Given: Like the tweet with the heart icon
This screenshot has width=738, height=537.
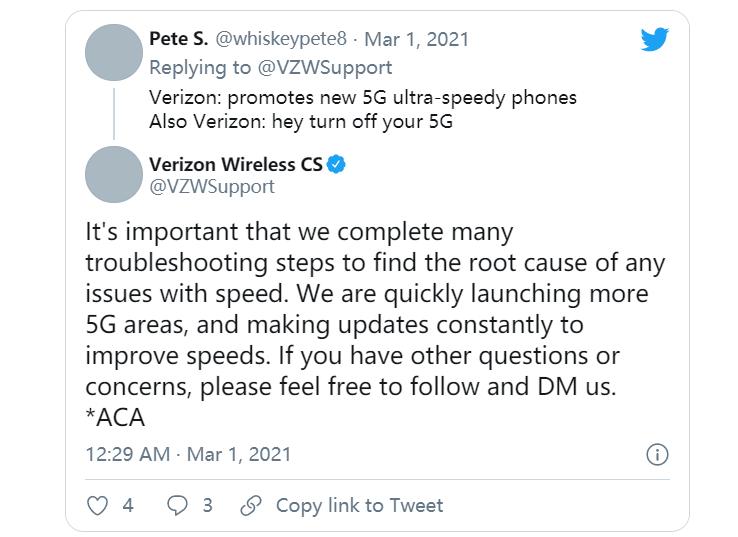Looking at the screenshot, I should [x=97, y=505].
